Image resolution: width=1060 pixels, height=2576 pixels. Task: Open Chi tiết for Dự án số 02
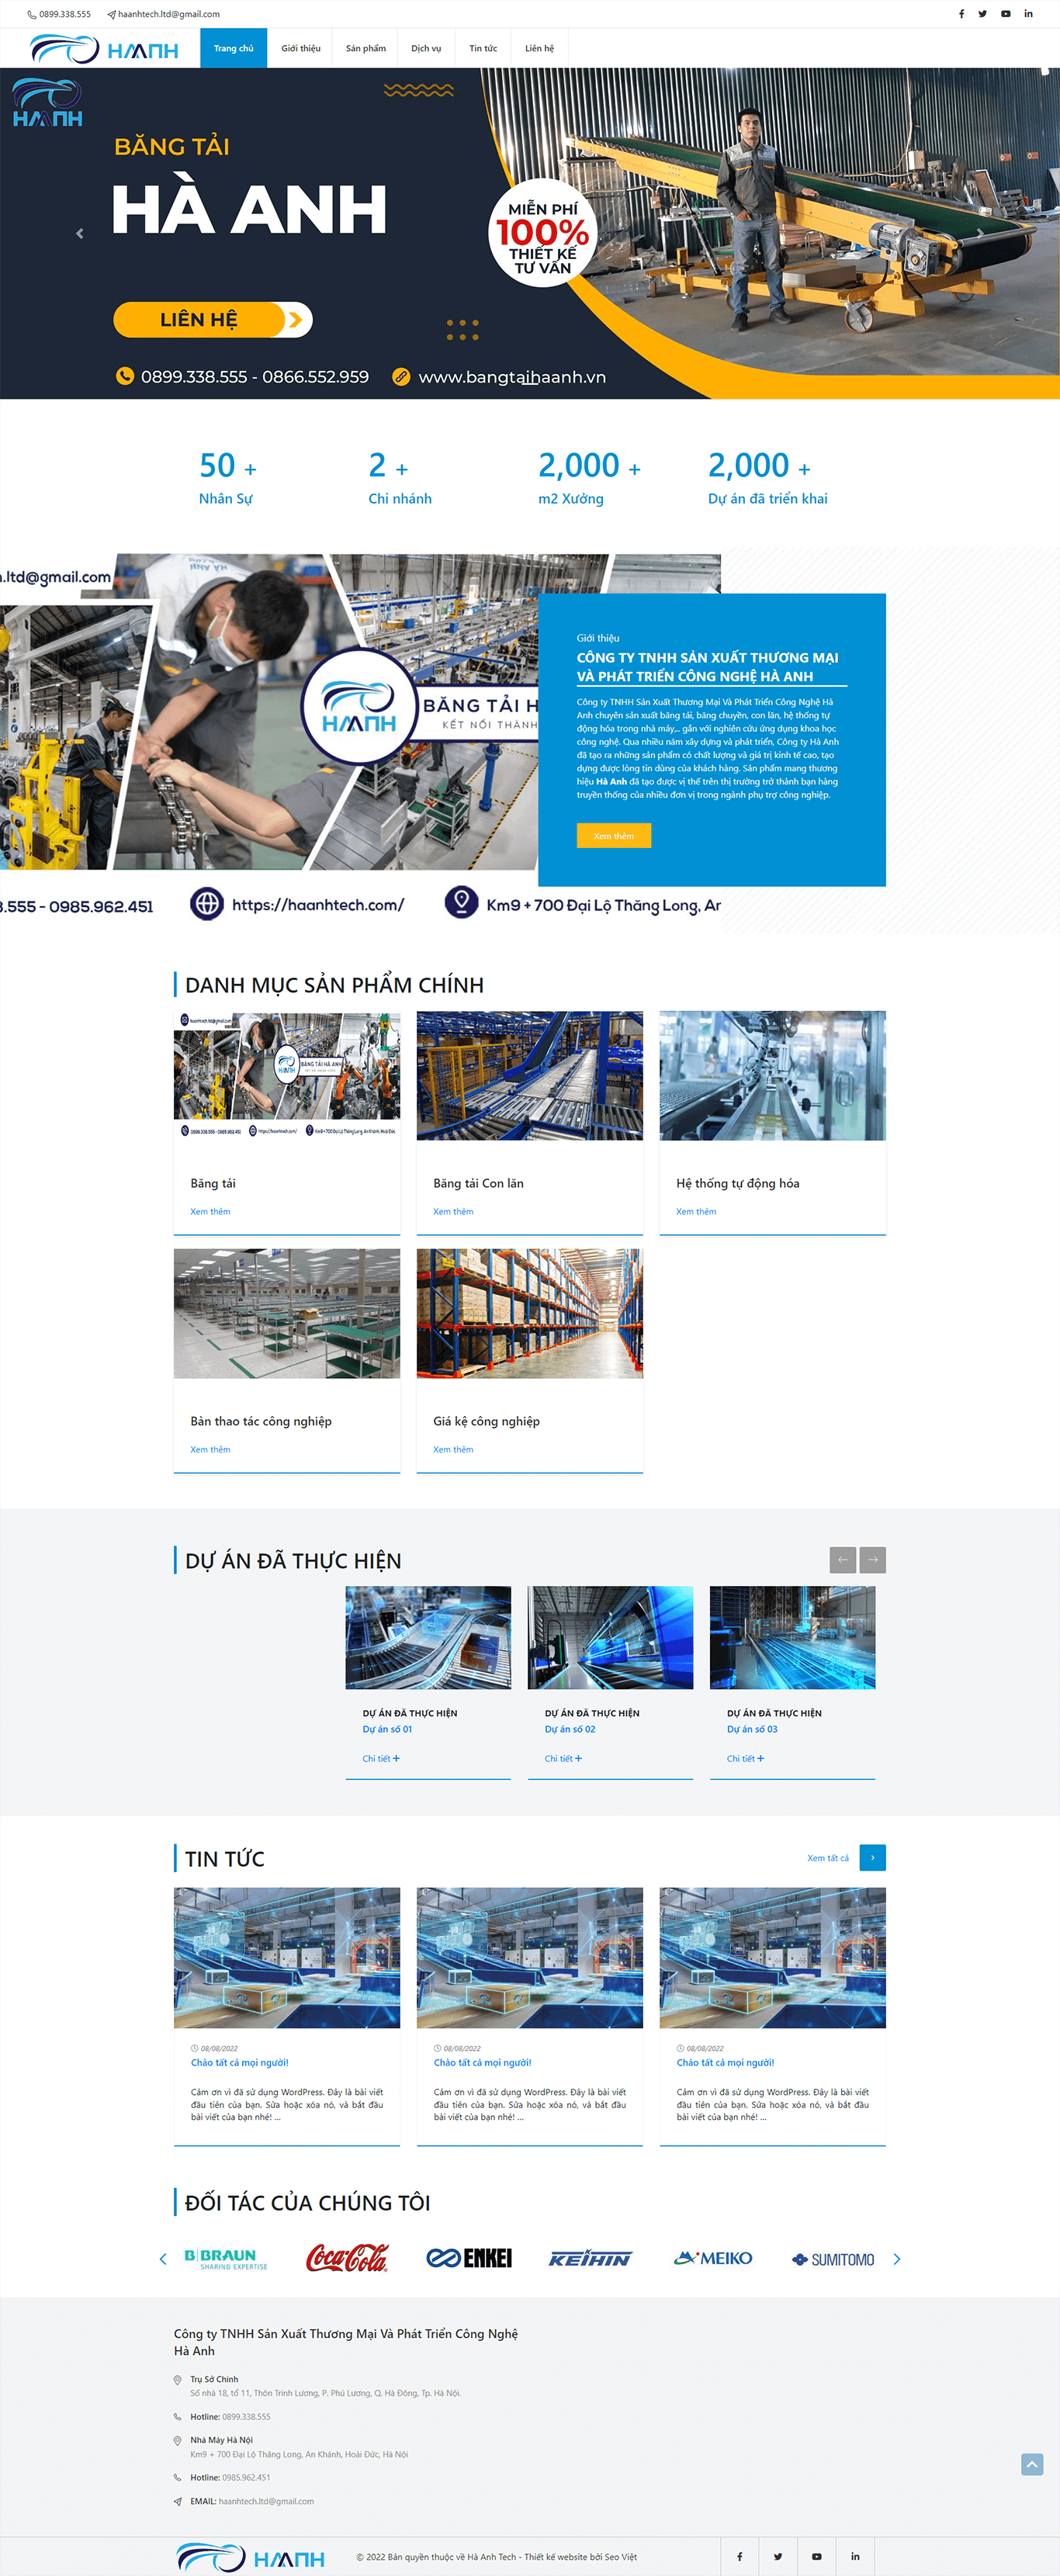click(x=563, y=1758)
